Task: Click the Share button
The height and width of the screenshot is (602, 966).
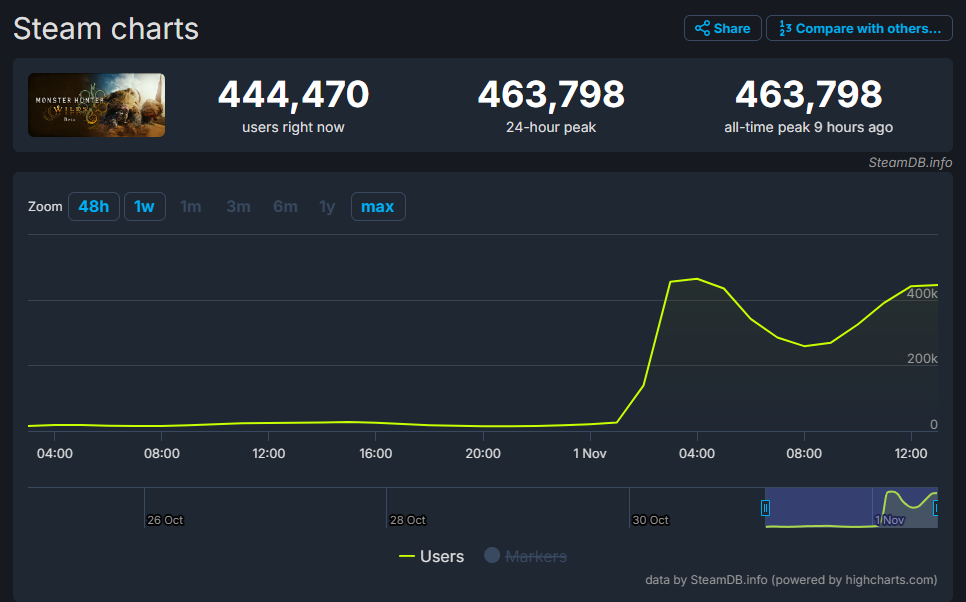Action: pos(722,28)
